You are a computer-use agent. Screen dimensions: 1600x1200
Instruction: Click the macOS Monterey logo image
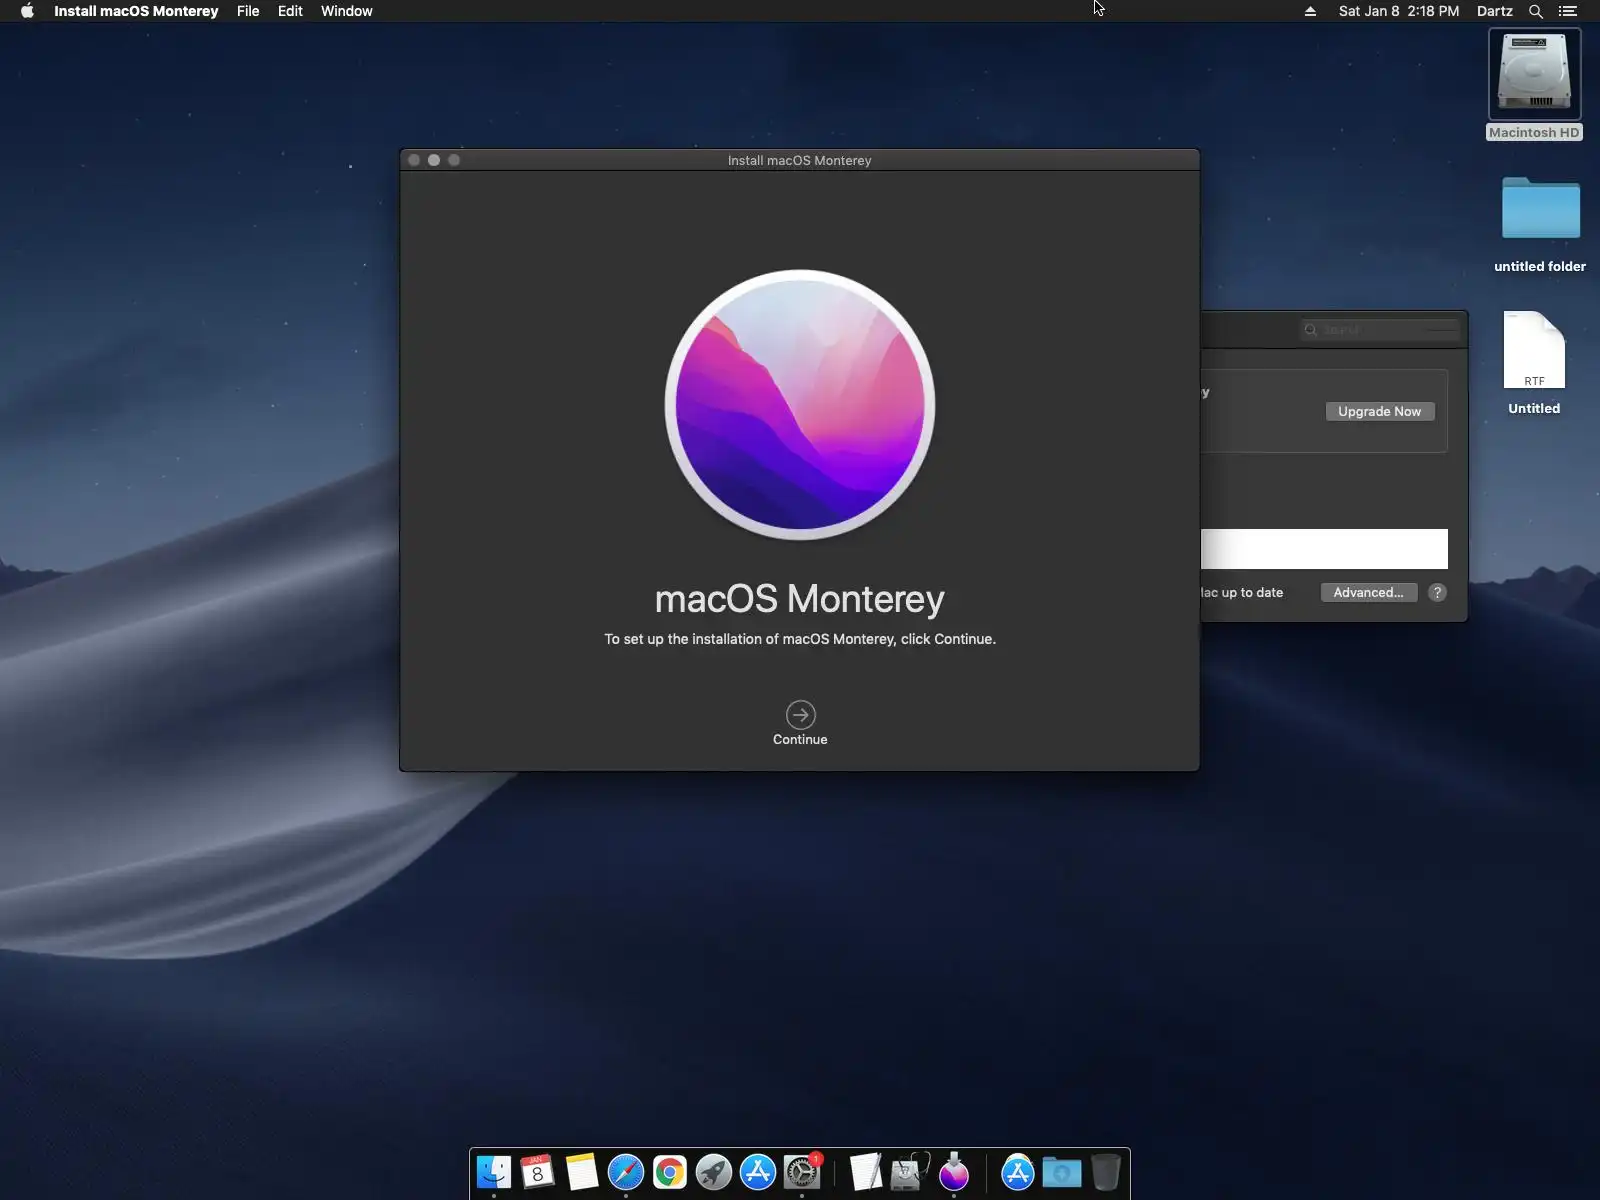800,405
